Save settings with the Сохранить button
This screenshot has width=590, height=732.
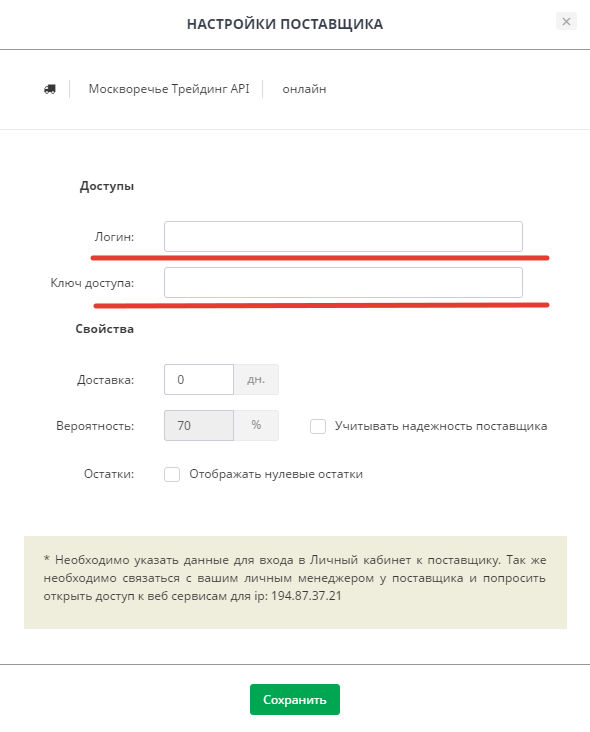(295, 699)
